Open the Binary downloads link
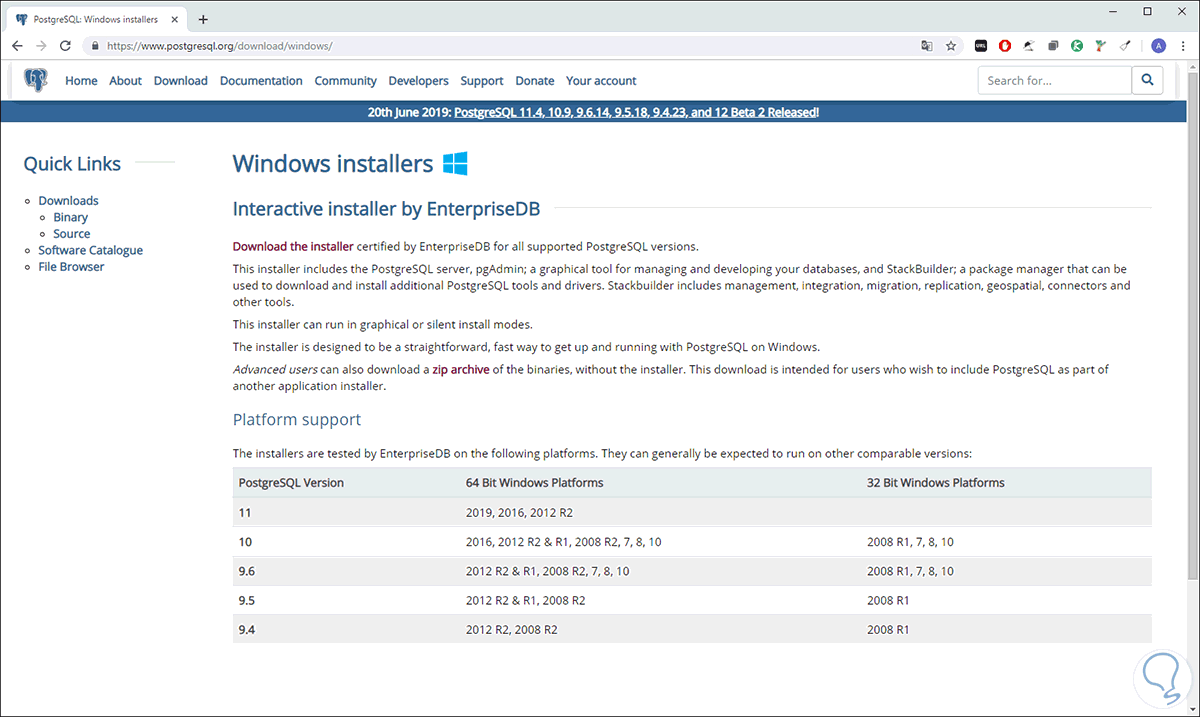This screenshot has width=1200, height=717. (x=70, y=216)
